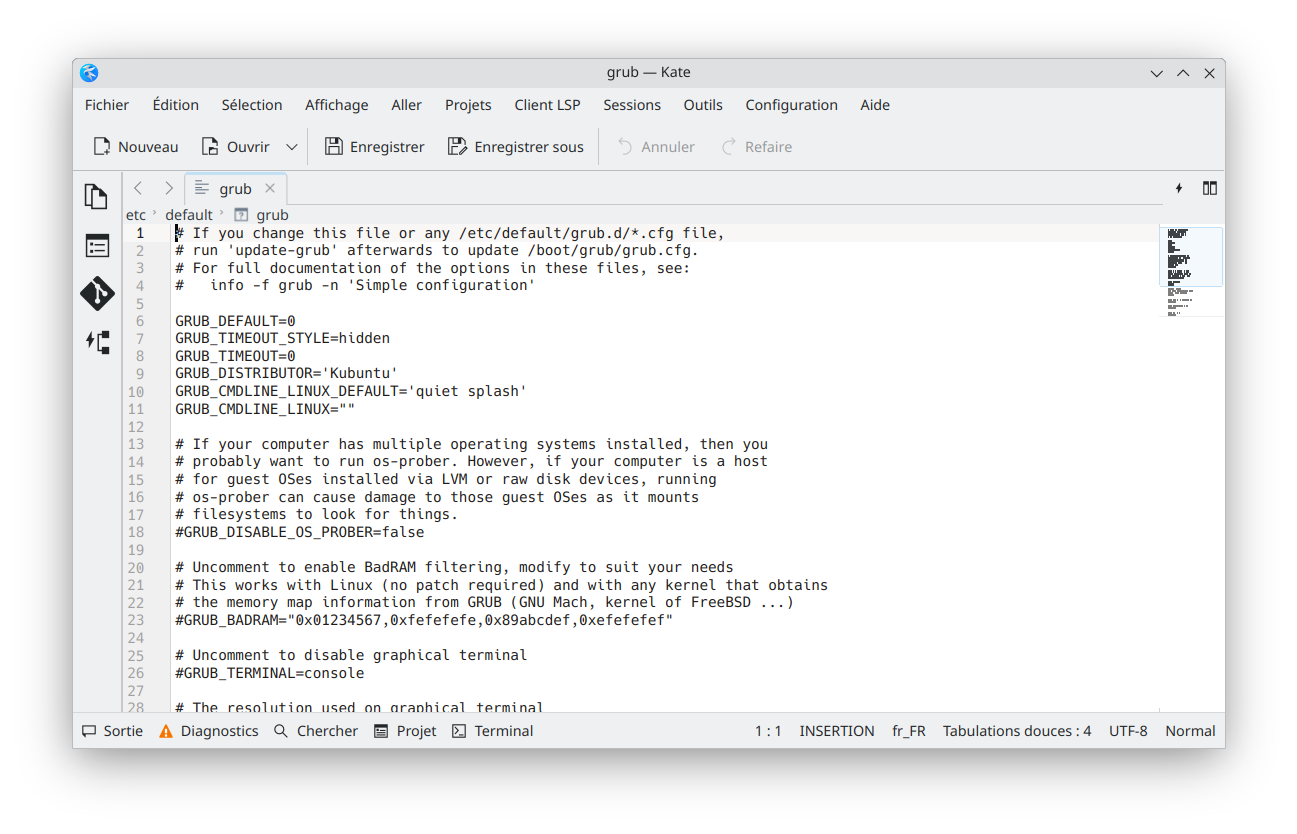Click text GRUB_DISTRIBUTOR='Kubuntu'
The height and width of the screenshot is (834, 1297).
coord(287,373)
